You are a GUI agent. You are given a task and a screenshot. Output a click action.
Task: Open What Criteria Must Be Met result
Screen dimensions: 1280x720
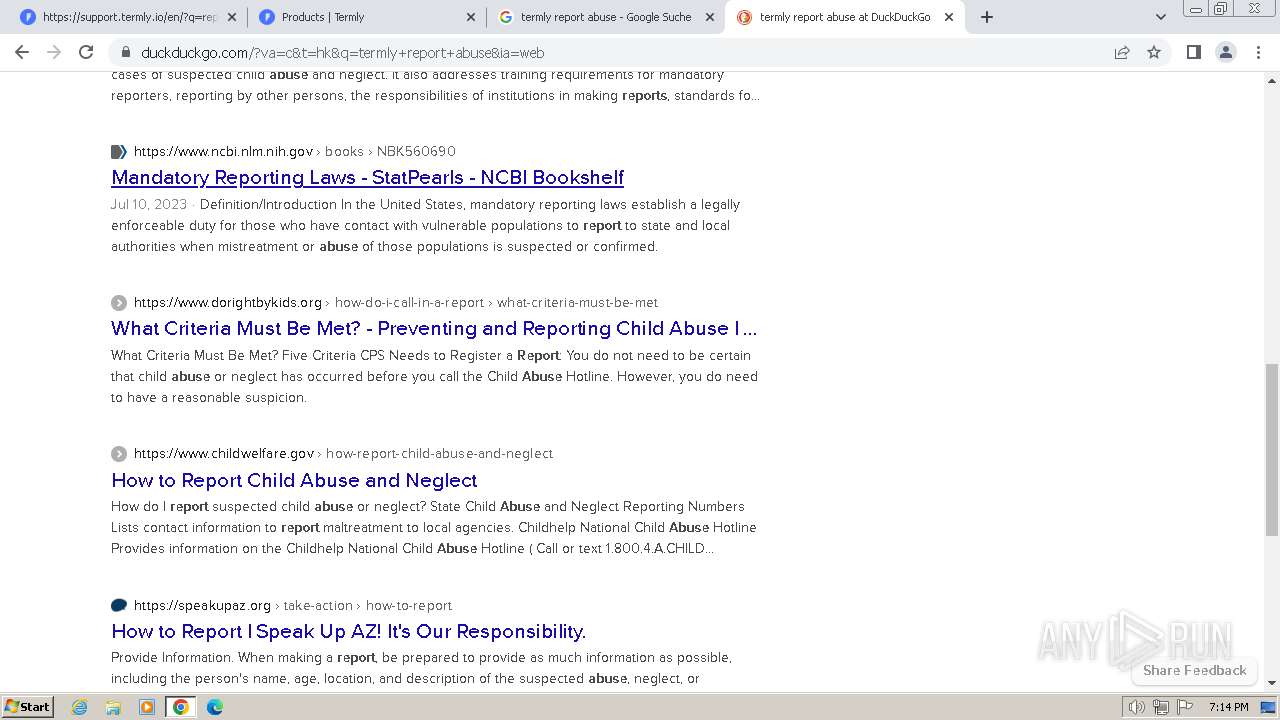(434, 328)
